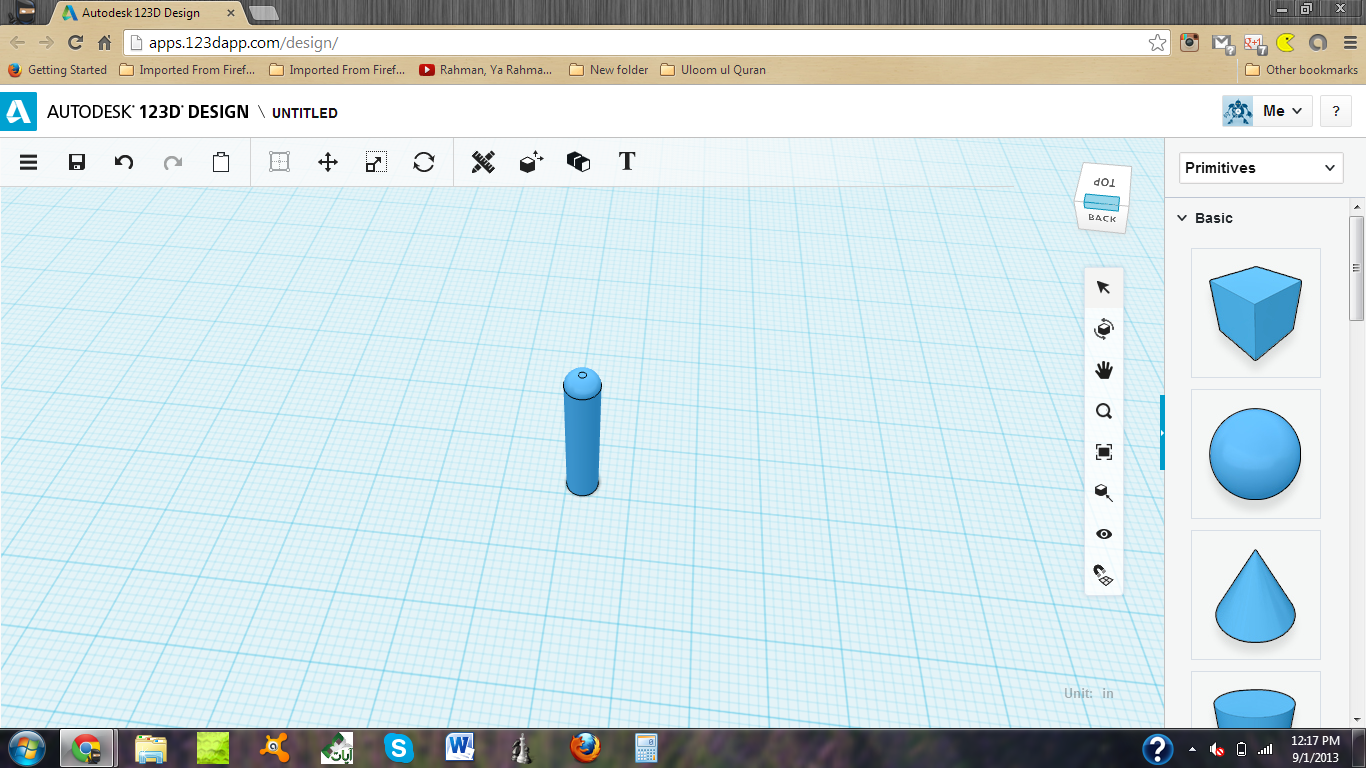Open the help question mark button
1366x768 pixels.
coord(1336,111)
